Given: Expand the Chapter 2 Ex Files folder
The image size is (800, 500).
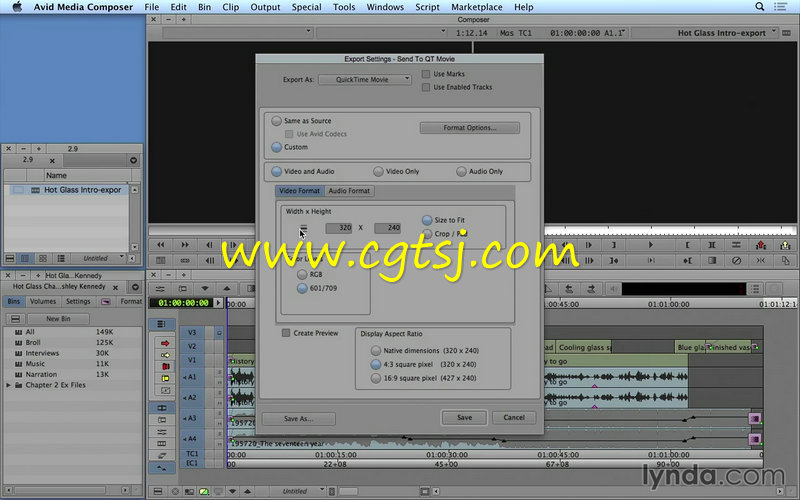Looking at the screenshot, I should click(8, 385).
